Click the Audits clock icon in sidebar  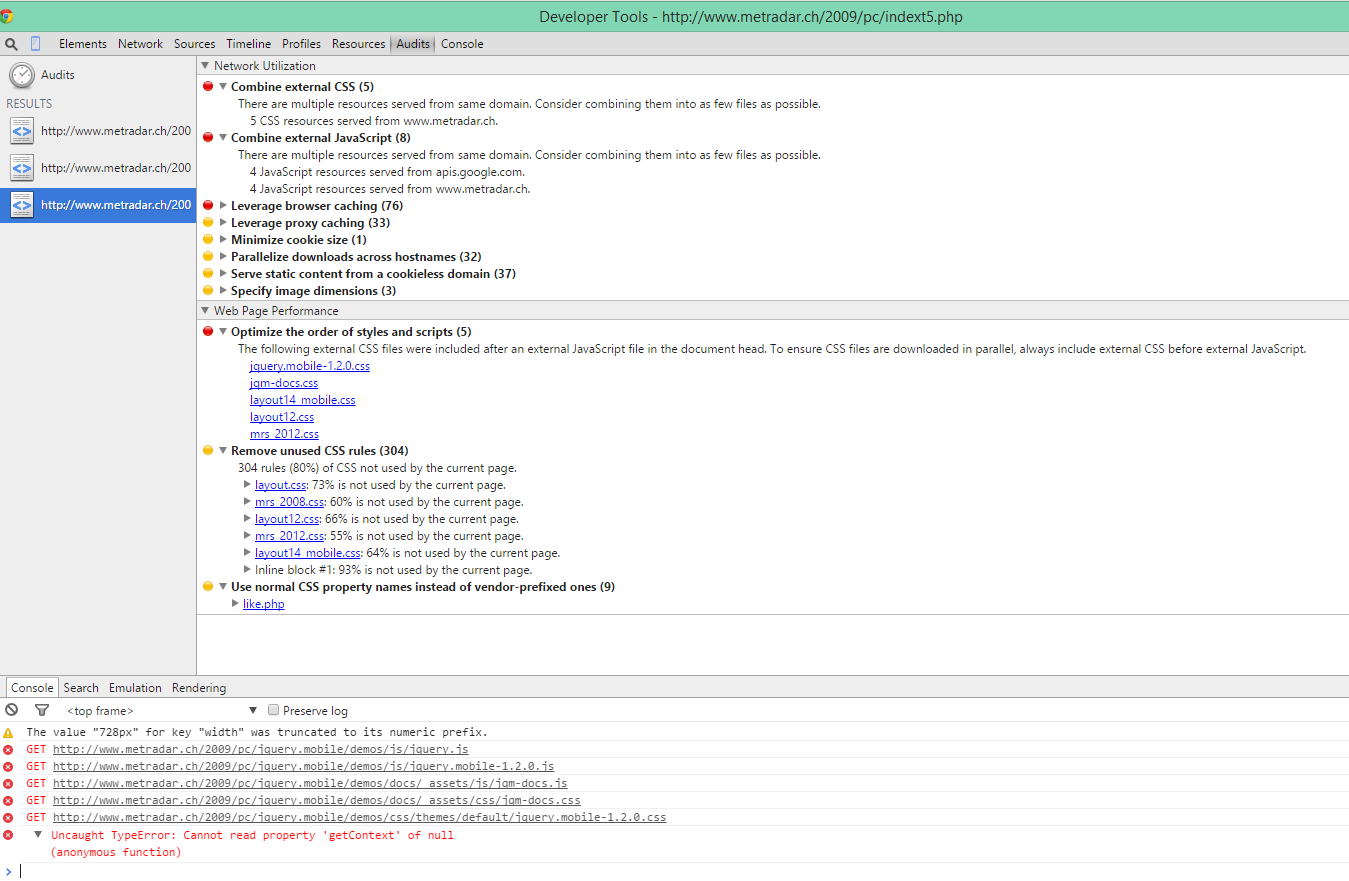[21, 75]
